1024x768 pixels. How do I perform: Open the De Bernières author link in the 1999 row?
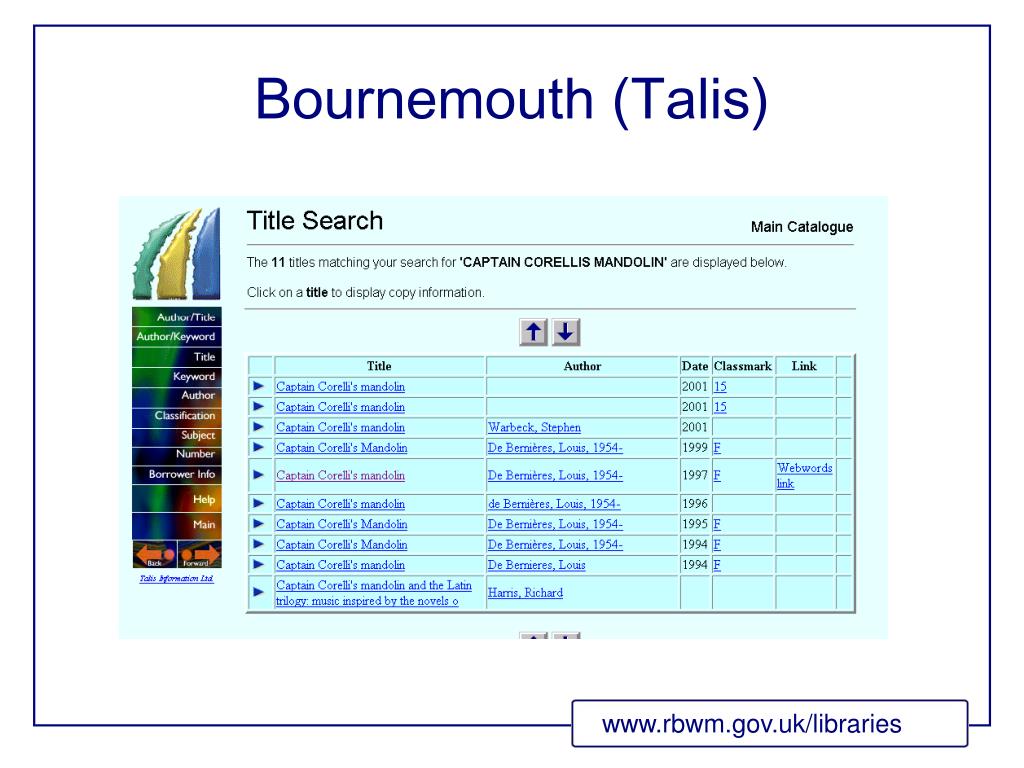point(555,447)
